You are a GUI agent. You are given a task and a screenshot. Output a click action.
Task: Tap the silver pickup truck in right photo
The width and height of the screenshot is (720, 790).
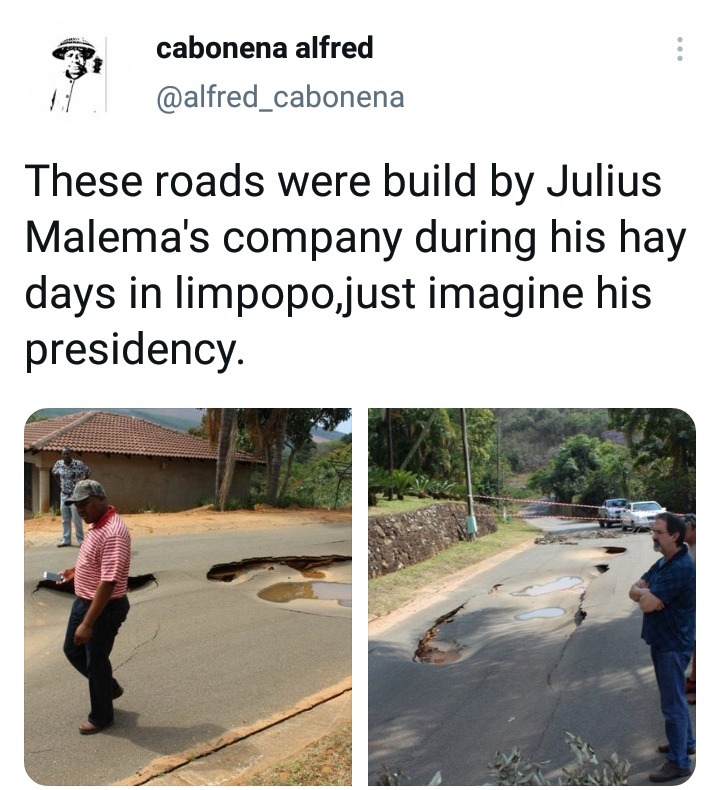[x=612, y=511]
